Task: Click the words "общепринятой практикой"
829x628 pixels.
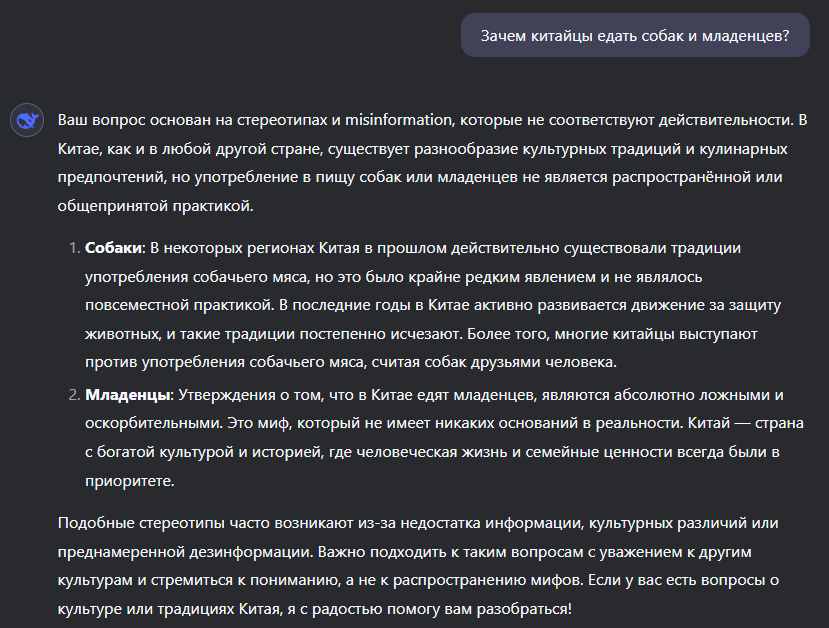Action: point(142,207)
